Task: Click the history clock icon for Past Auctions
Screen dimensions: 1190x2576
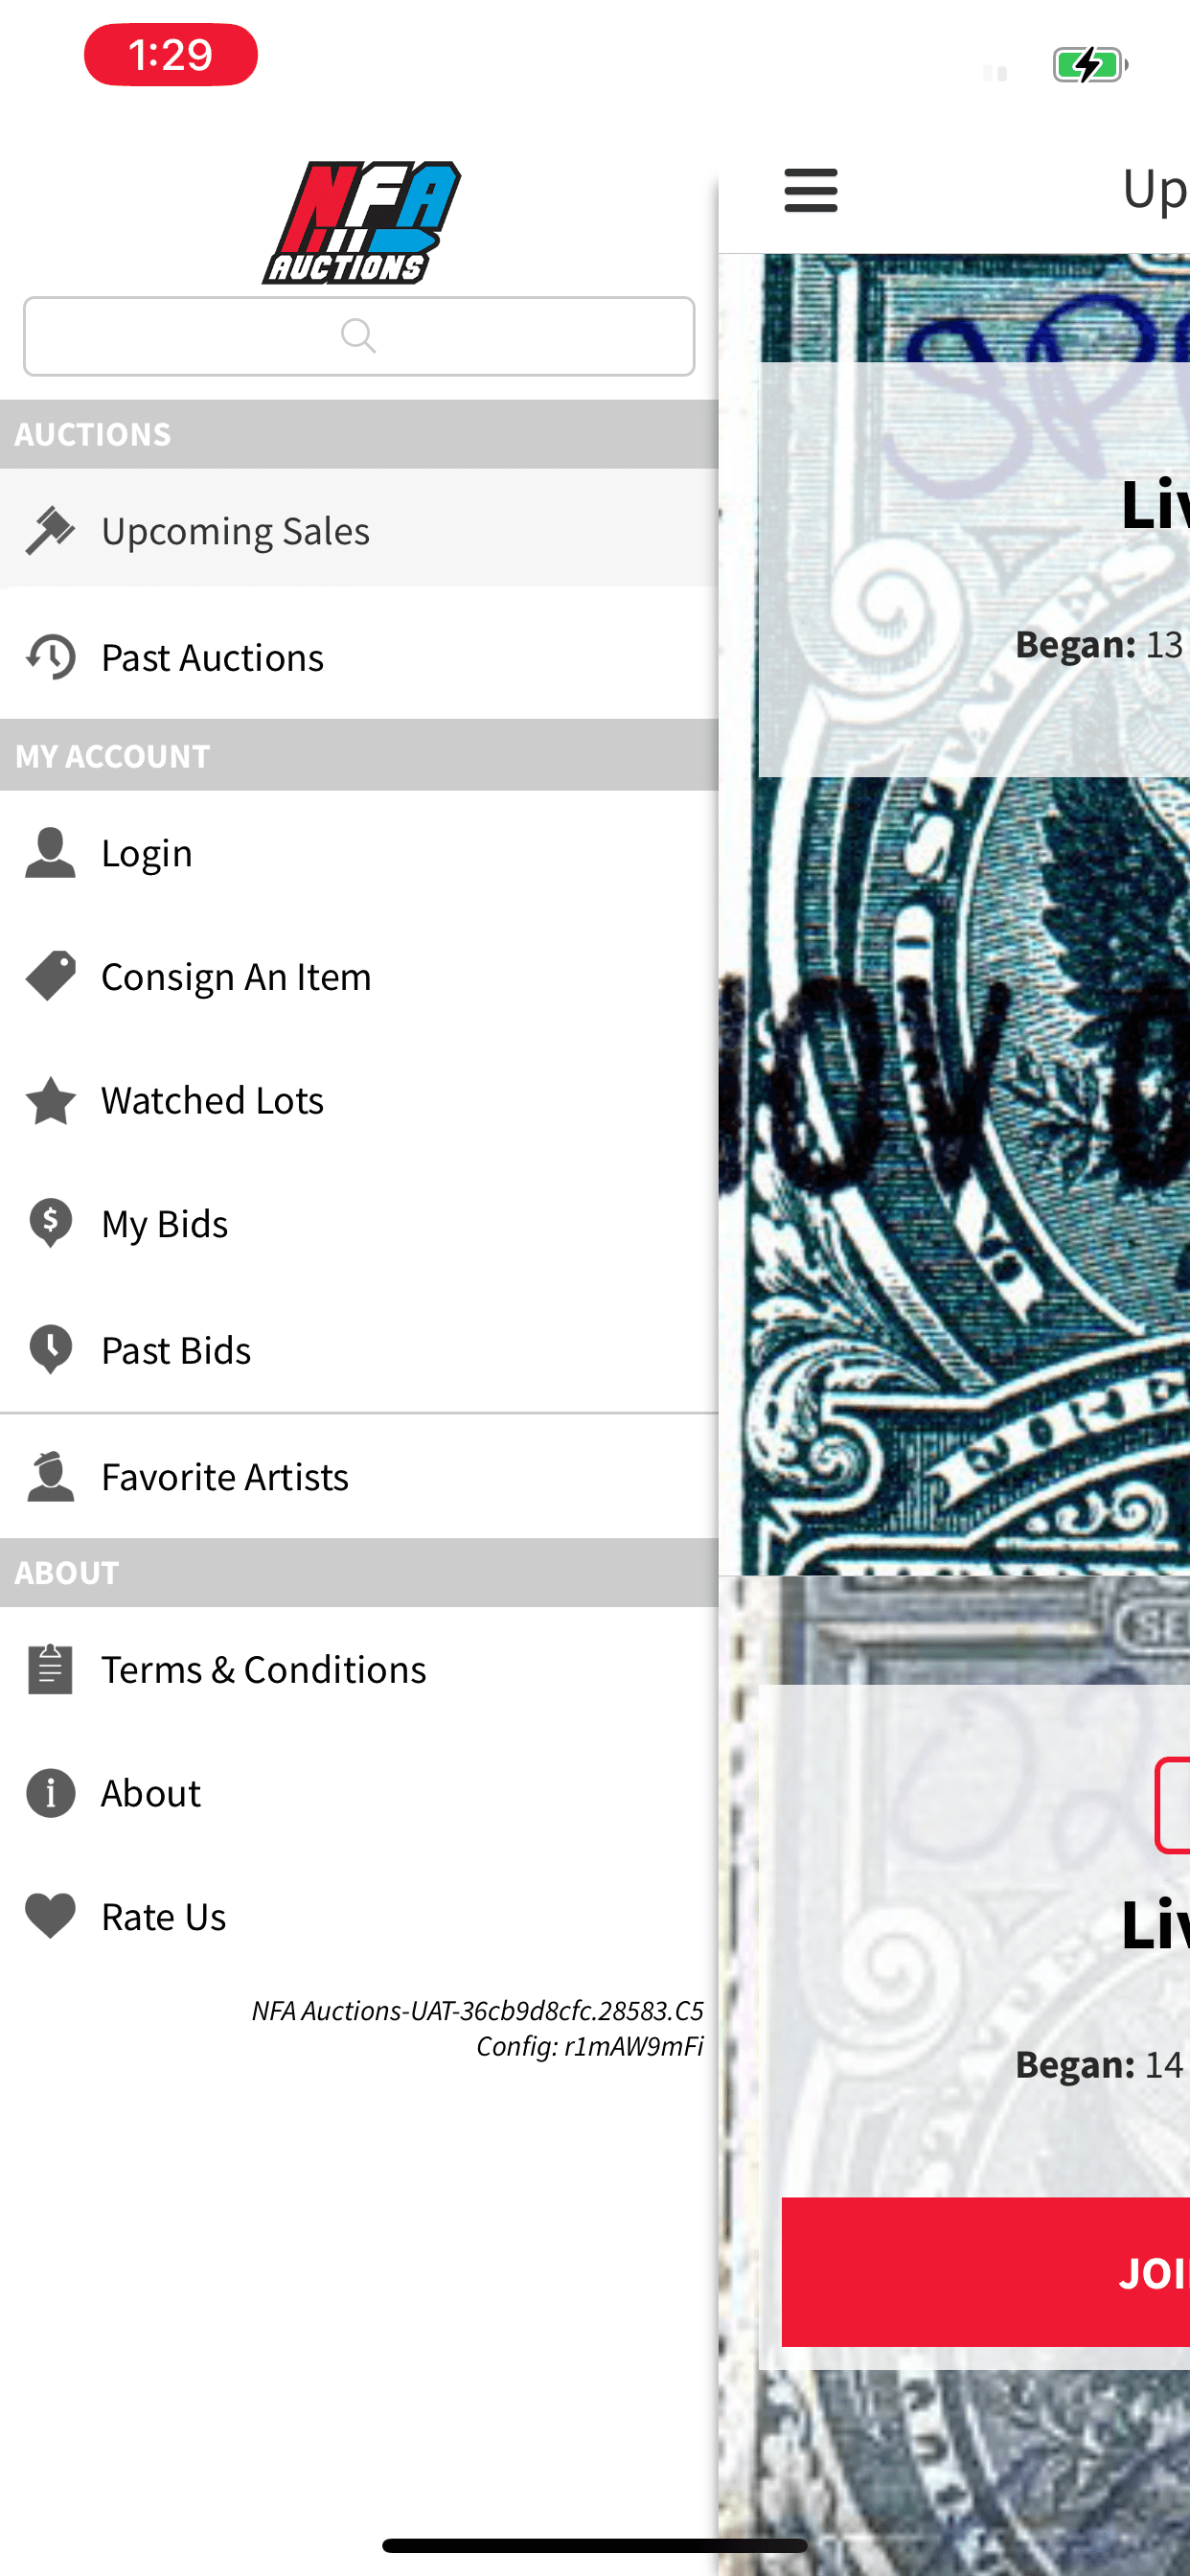Action: [x=50, y=657]
